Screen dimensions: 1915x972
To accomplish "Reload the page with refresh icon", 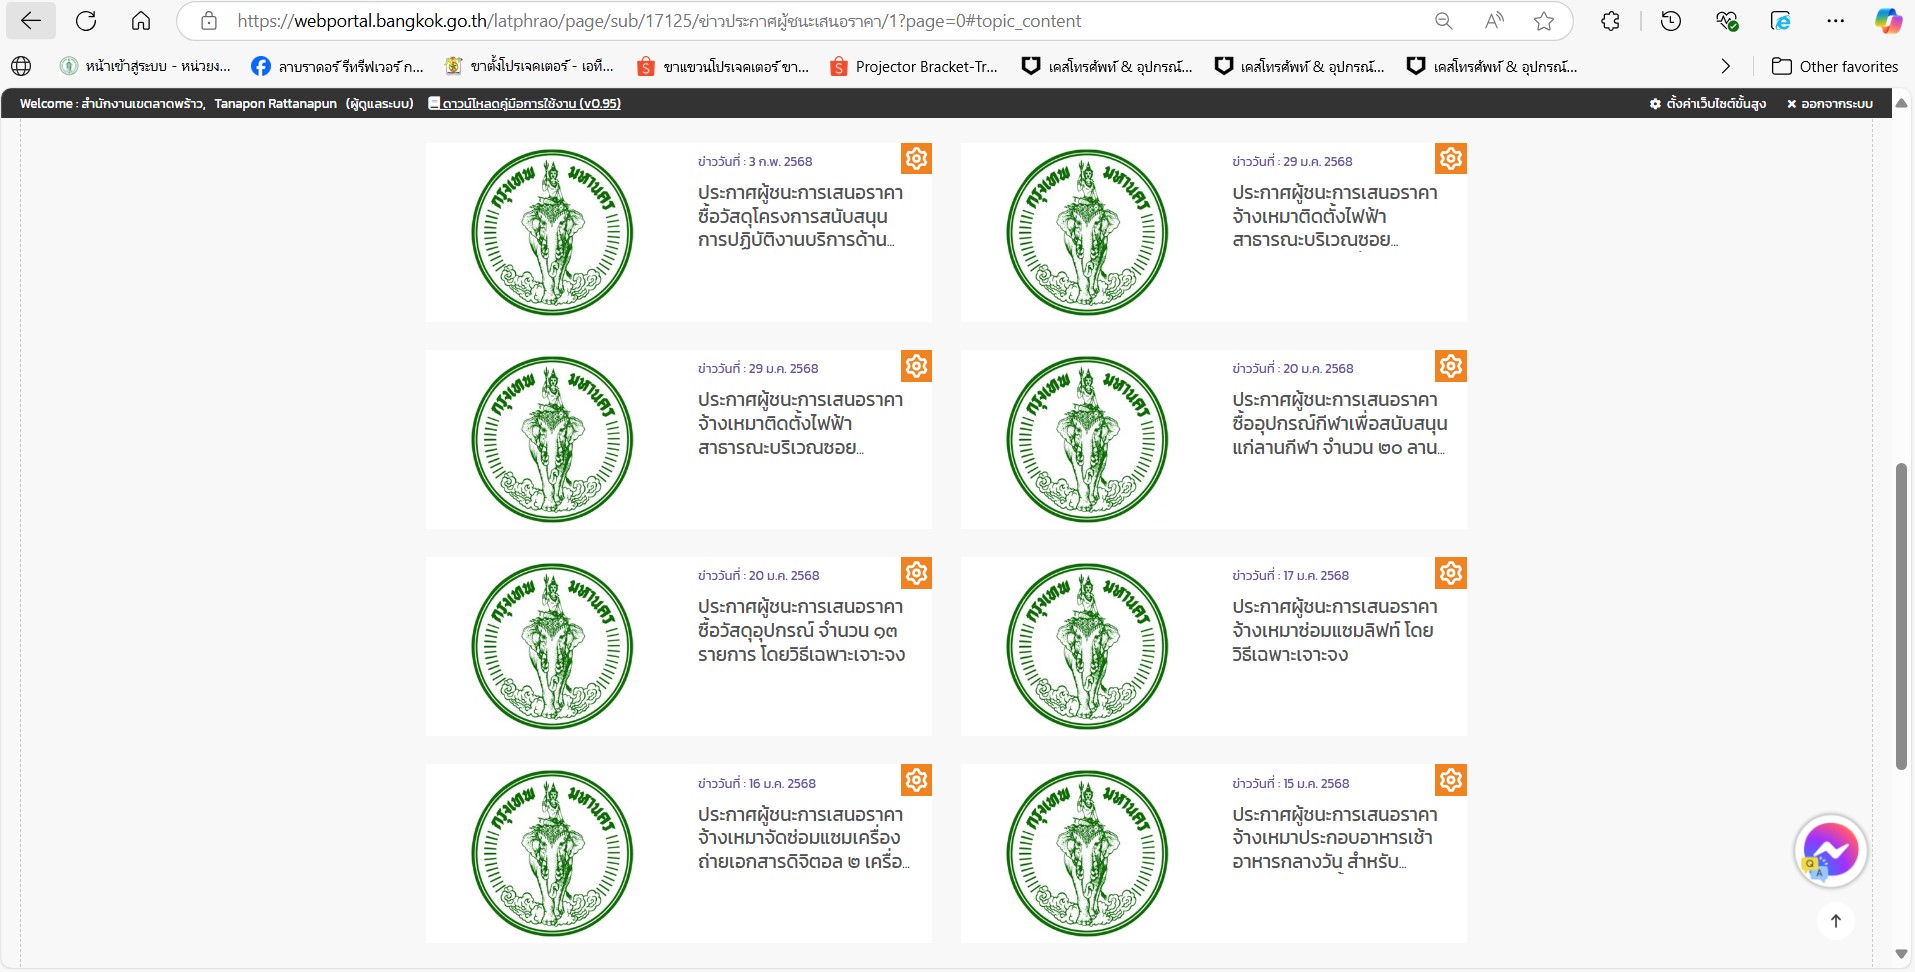I will point(86,21).
